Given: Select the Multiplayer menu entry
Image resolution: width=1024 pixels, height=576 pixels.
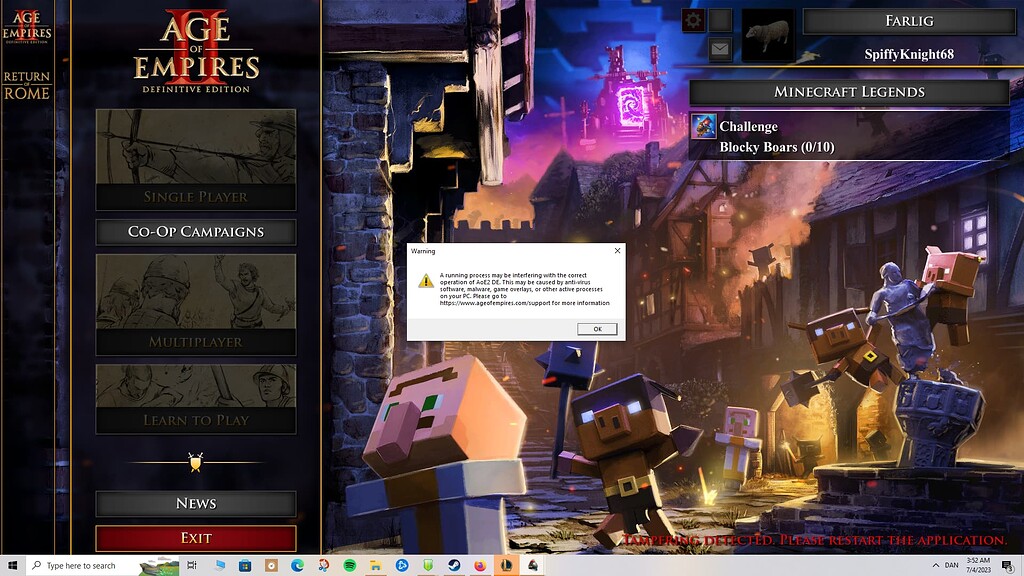Looking at the screenshot, I should [196, 340].
